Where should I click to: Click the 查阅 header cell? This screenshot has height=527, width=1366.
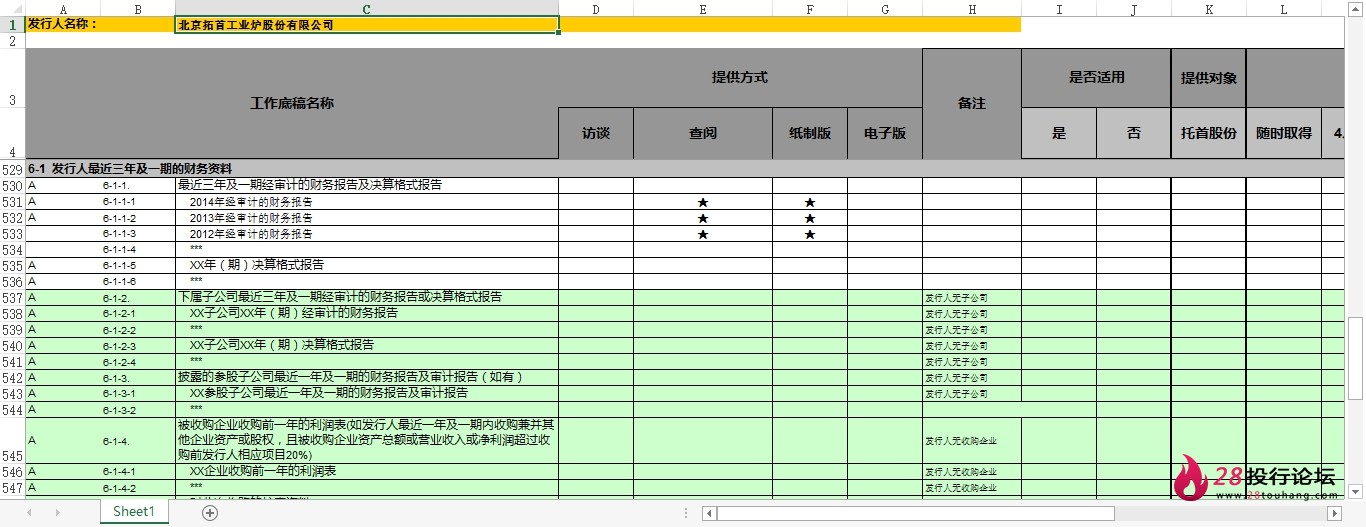[x=703, y=133]
